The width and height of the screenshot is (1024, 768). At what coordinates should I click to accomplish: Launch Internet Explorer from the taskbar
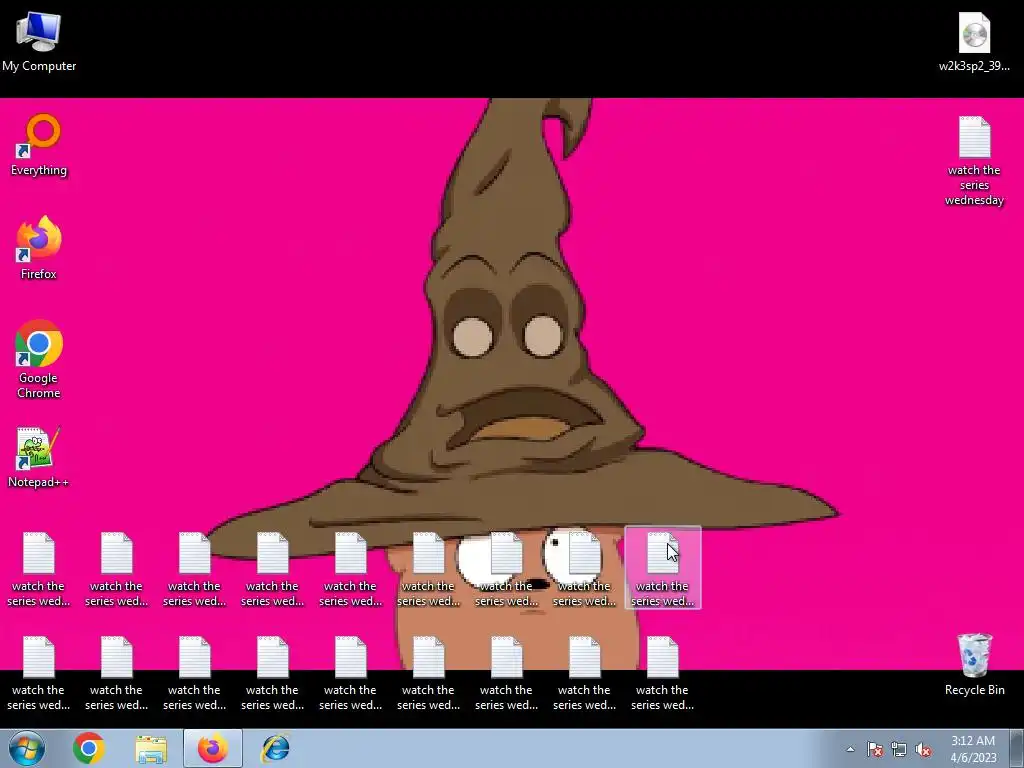click(276, 748)
